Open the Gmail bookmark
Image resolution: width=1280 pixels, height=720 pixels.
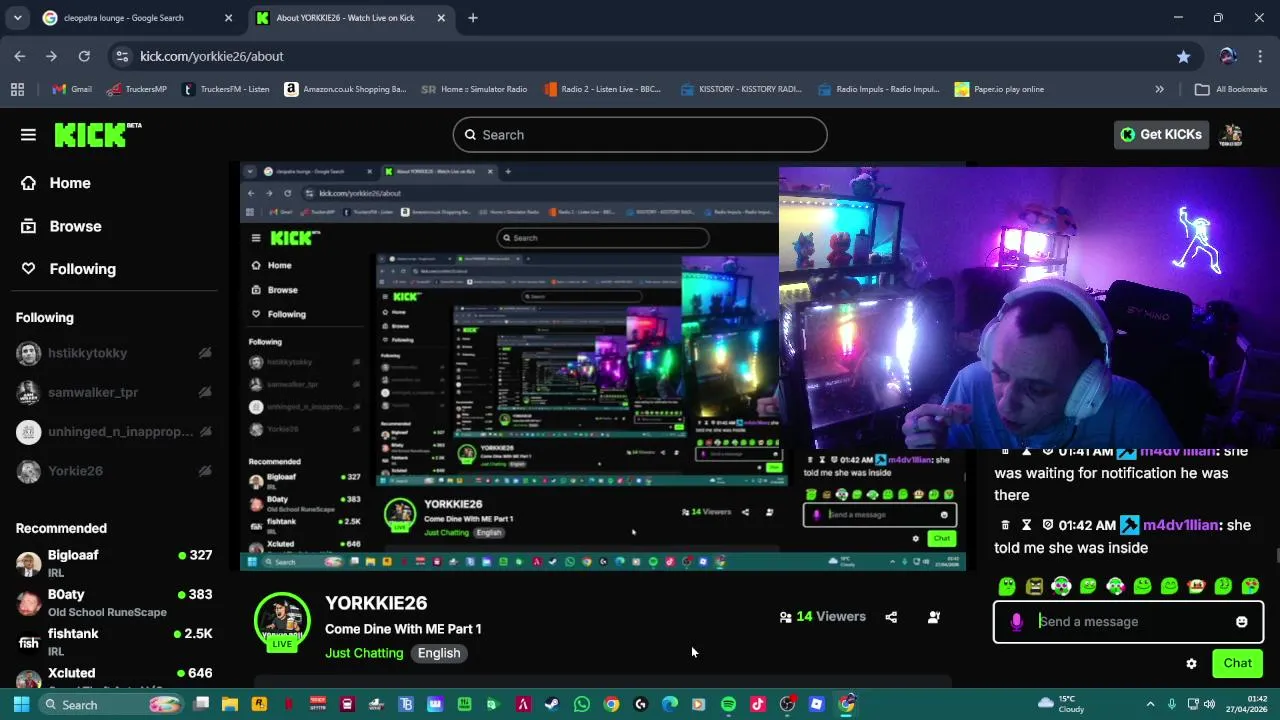pyautogui.click(x=72, y=89)
